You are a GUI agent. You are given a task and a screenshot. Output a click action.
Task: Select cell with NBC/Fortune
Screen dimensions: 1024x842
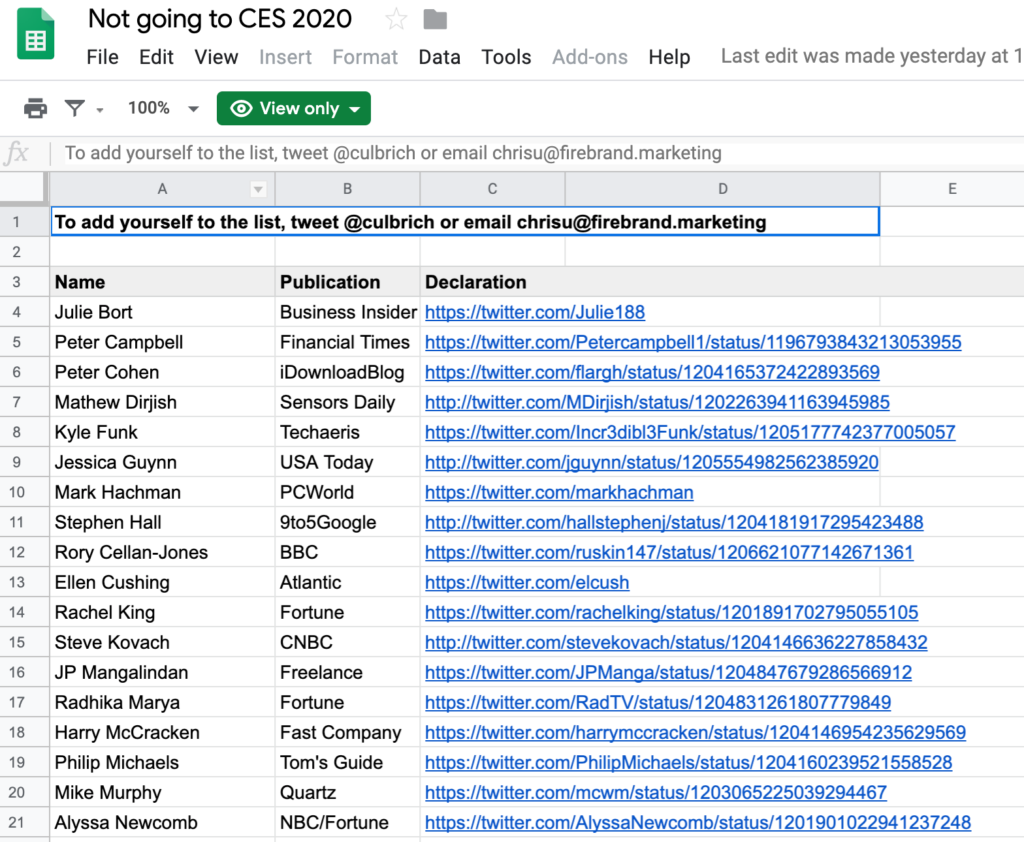click(x=347, y=823)
